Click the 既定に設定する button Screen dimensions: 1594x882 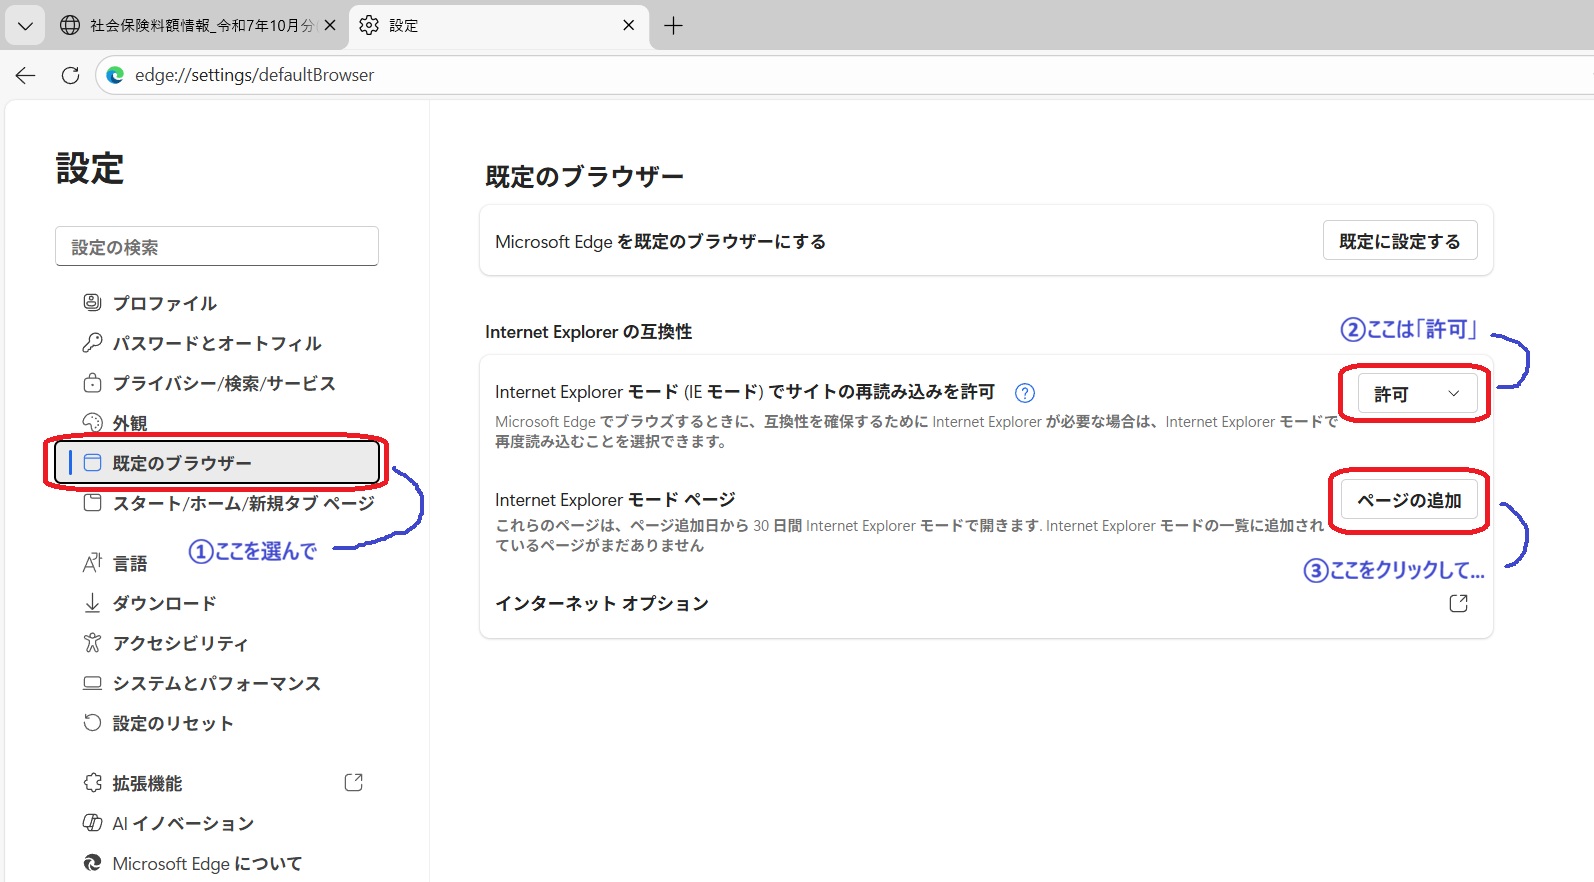[x=1399, y=241]
